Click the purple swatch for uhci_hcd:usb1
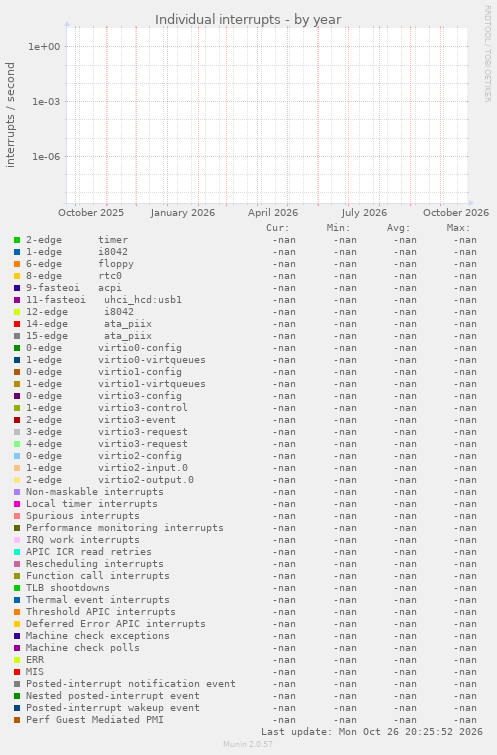The width and height of the screenshot is (497, 755). tap(17, 300)
